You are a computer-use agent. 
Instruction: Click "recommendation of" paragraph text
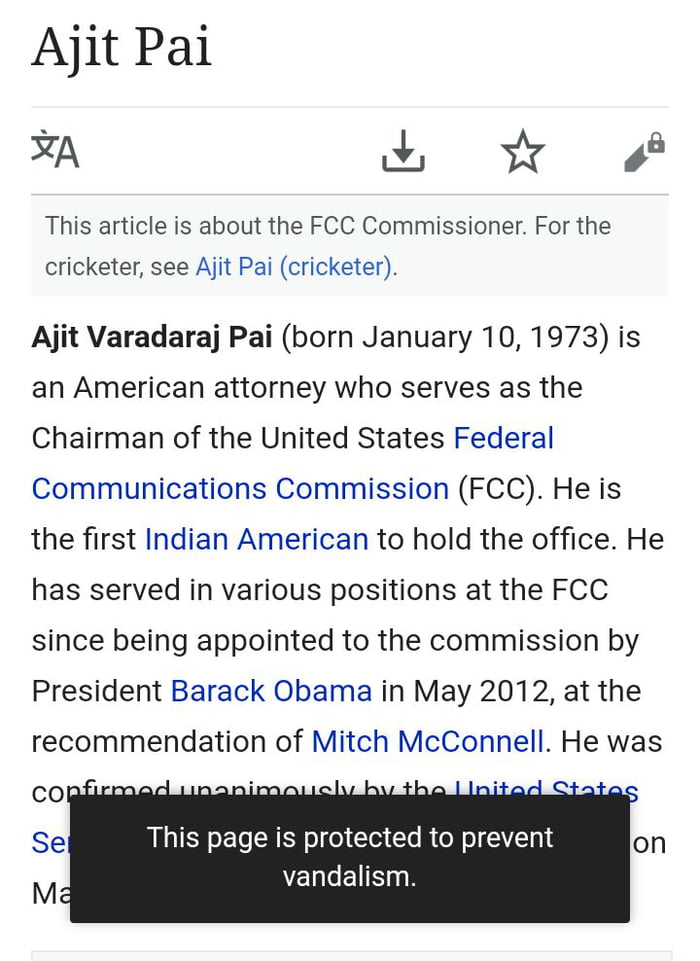pyautogui.click(x=167, y=742)
